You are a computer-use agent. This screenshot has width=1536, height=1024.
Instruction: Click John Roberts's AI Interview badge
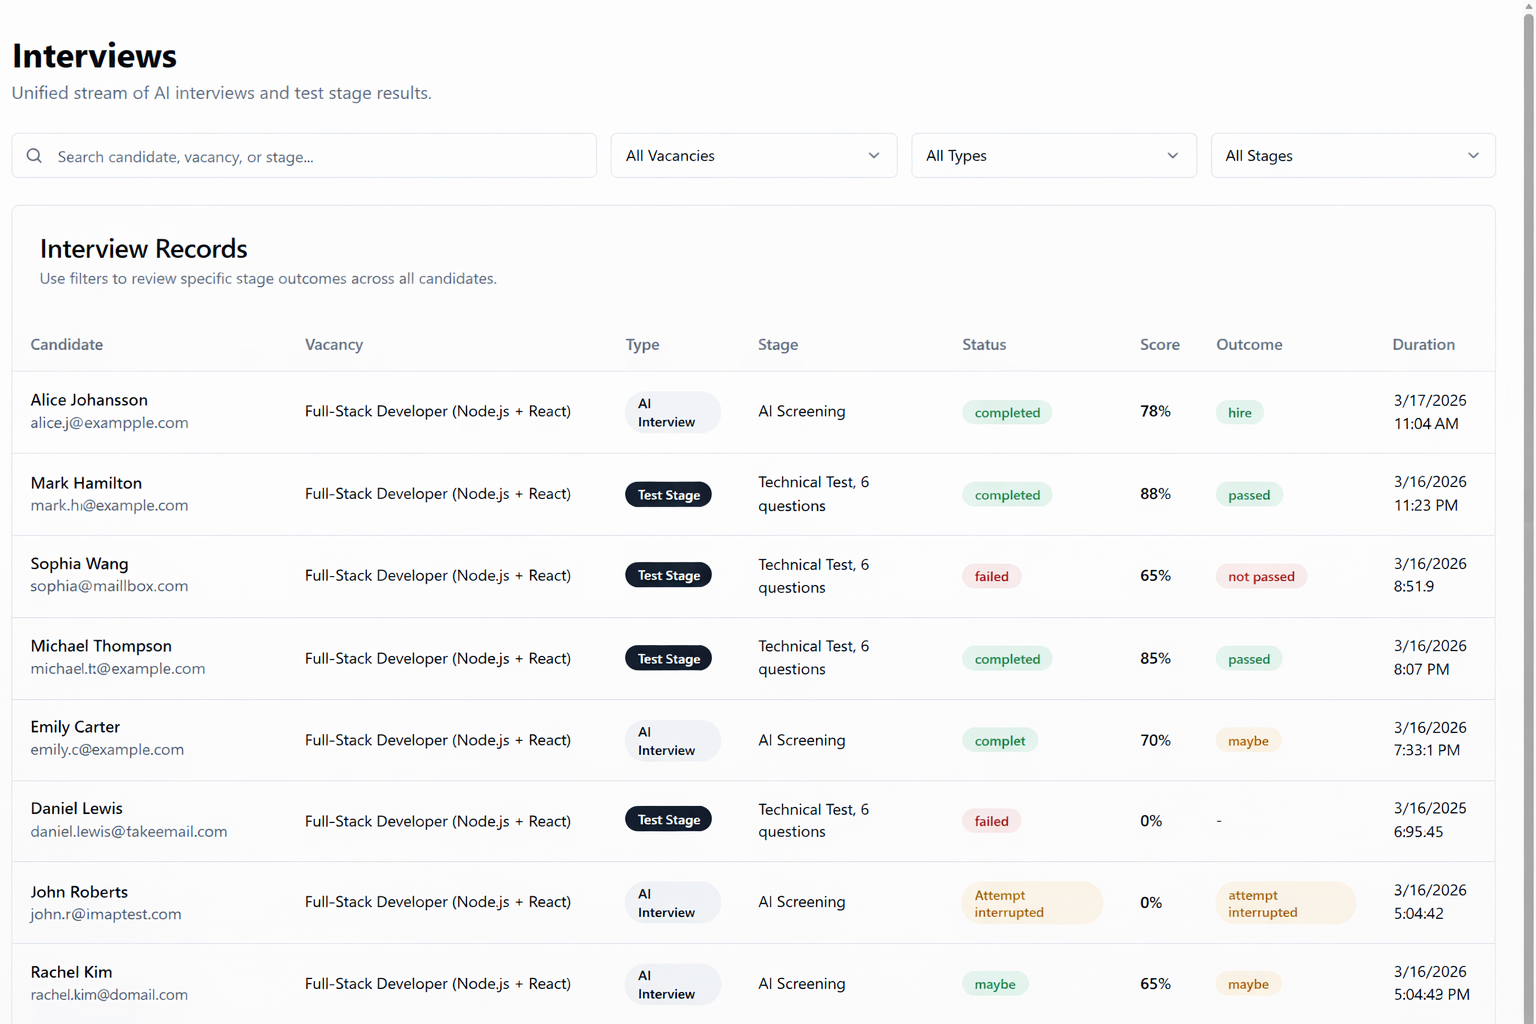[x=673, y=903]
